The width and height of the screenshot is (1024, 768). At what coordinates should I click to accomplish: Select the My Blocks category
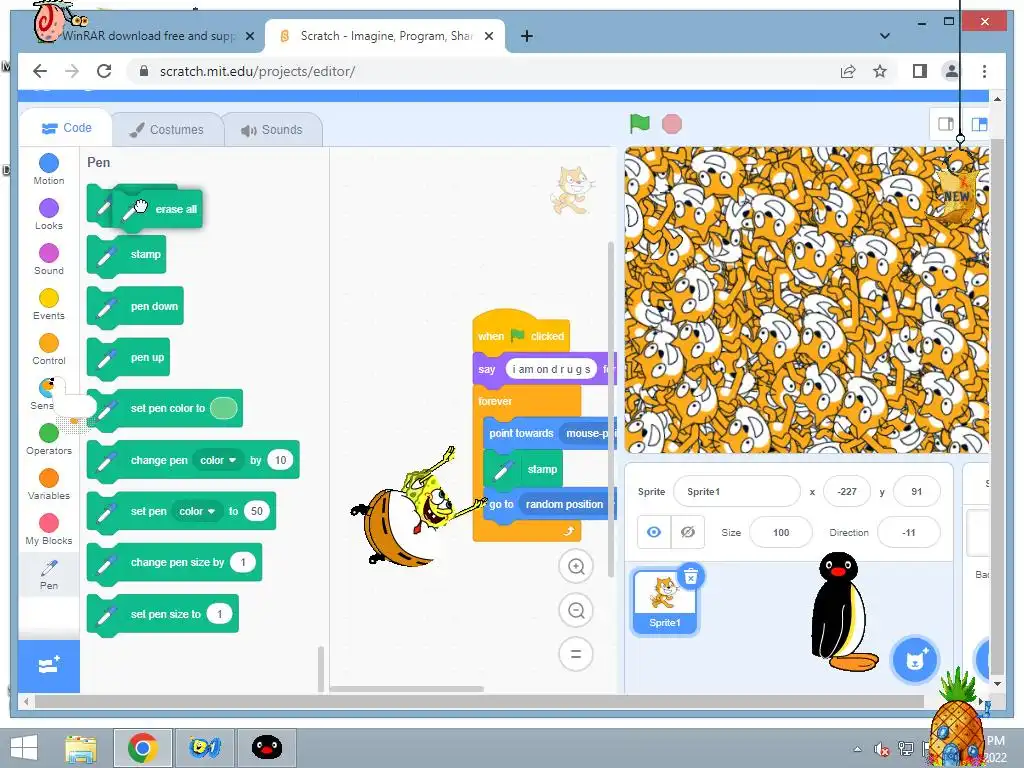point(49,530)
